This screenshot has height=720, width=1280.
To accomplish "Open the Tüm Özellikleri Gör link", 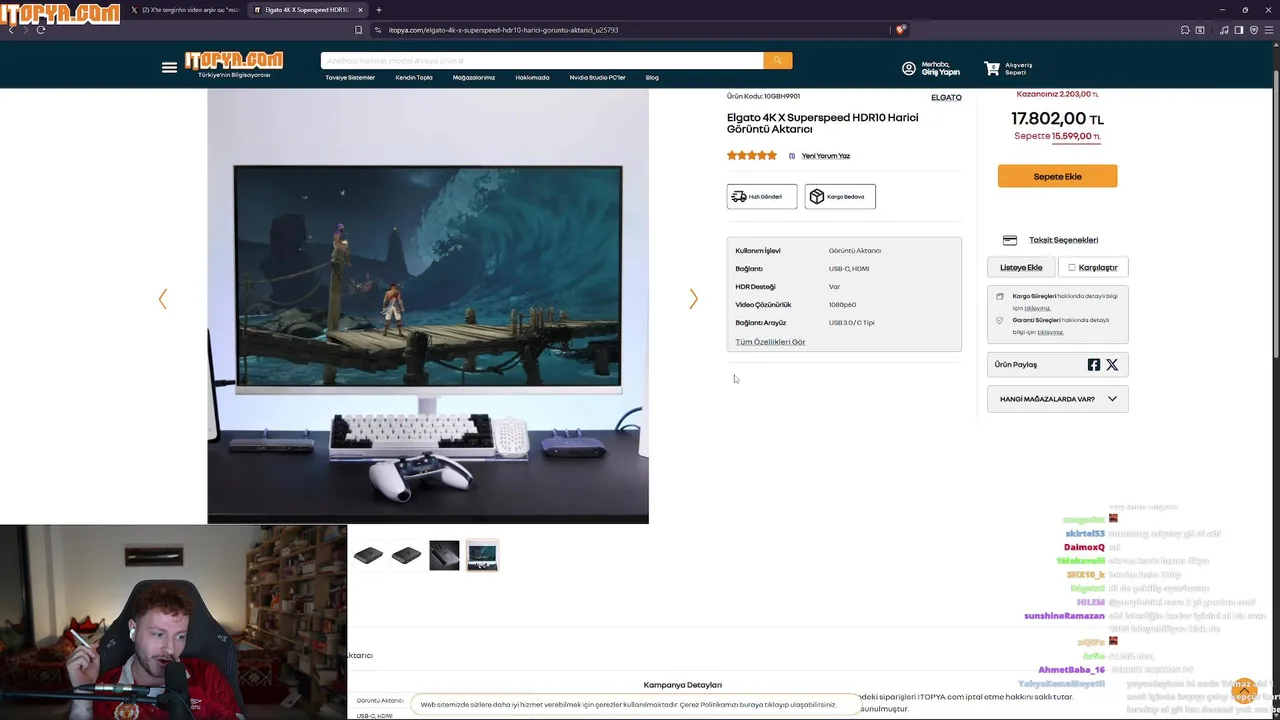I will click(x=770, y=342).
